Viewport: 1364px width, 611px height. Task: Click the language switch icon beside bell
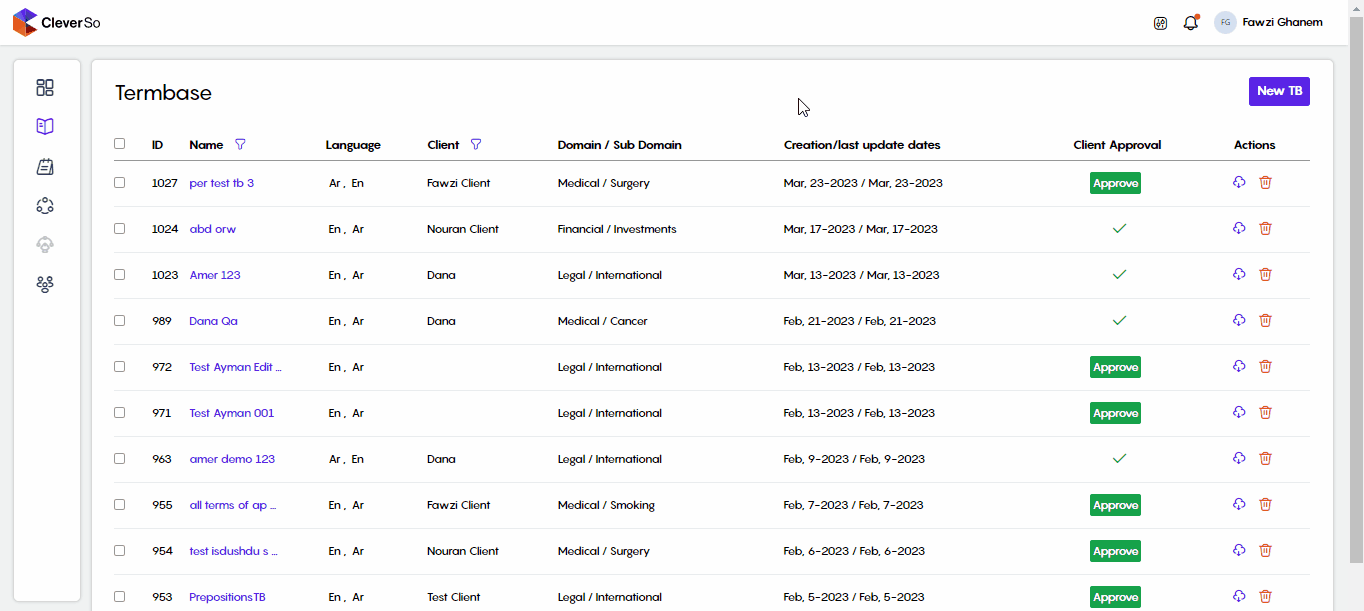(x=1160, y=23)
